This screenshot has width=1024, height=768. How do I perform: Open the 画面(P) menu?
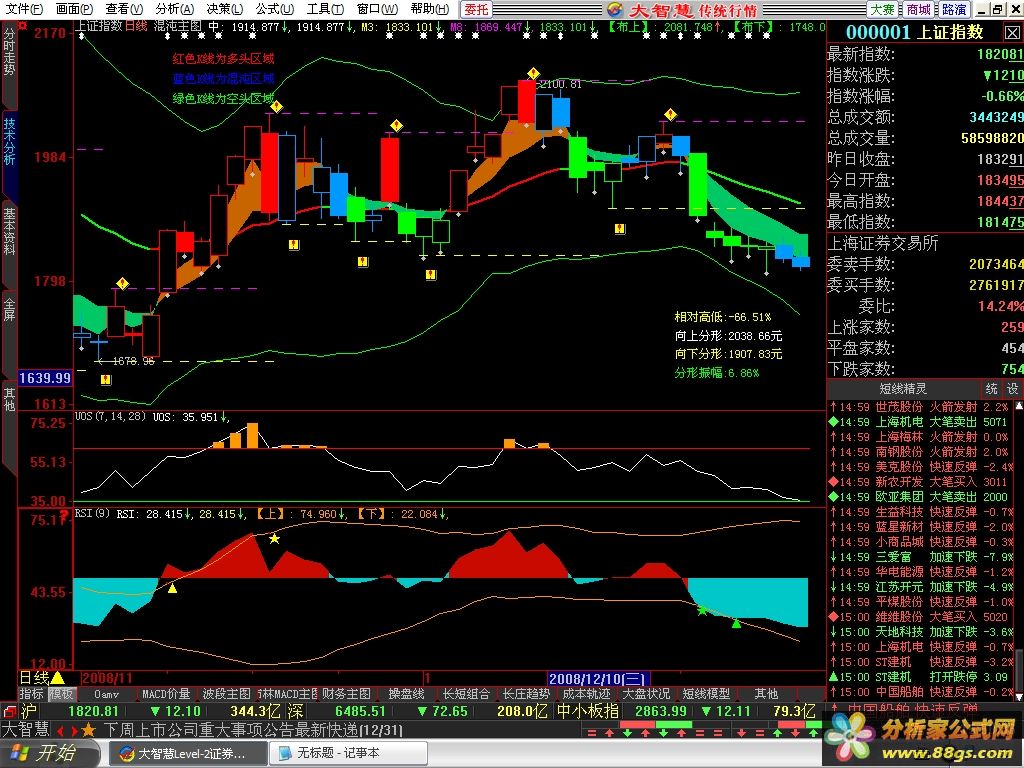coord(74,9)
